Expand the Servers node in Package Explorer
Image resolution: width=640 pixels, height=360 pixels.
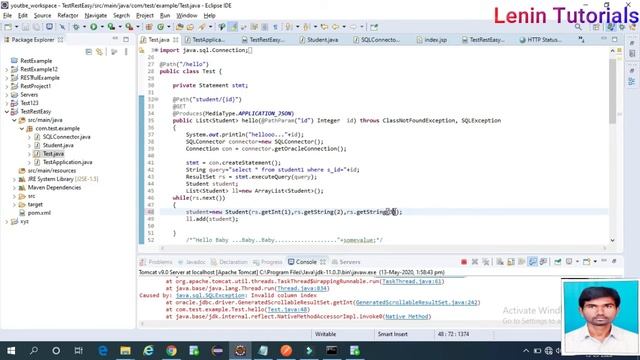point(7,95)
